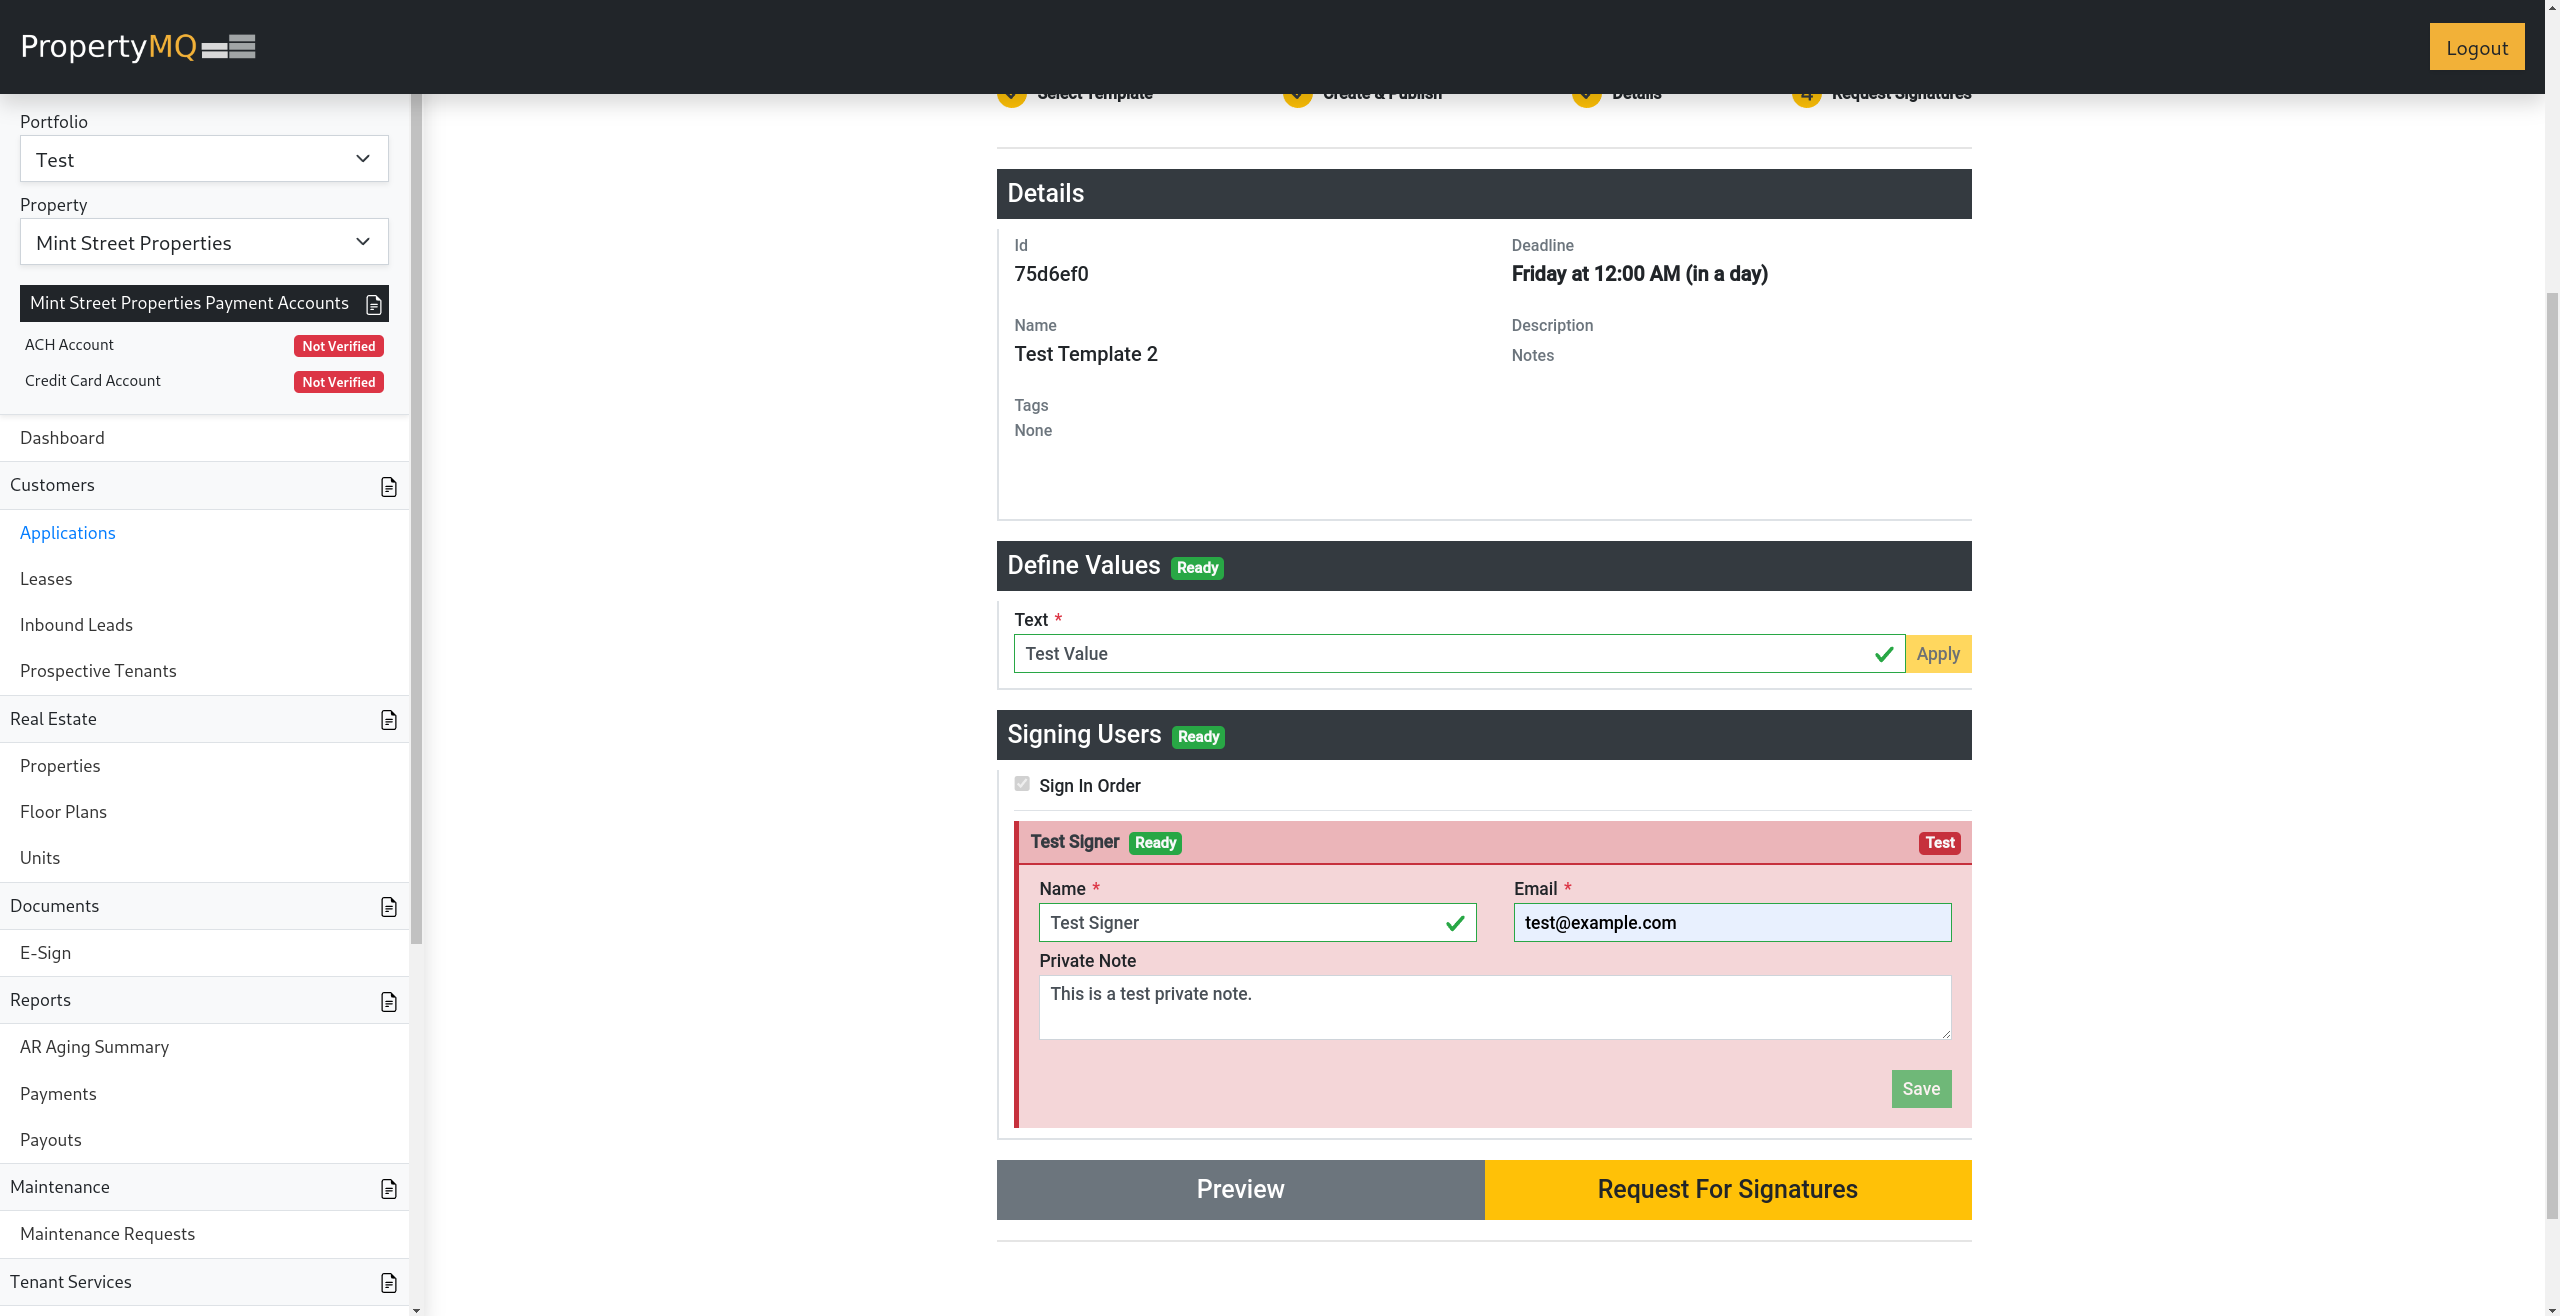Open the Property dropdown Mint Street Properties
The width and height of the screenshot is (2560, 1316).
point(204,243)
